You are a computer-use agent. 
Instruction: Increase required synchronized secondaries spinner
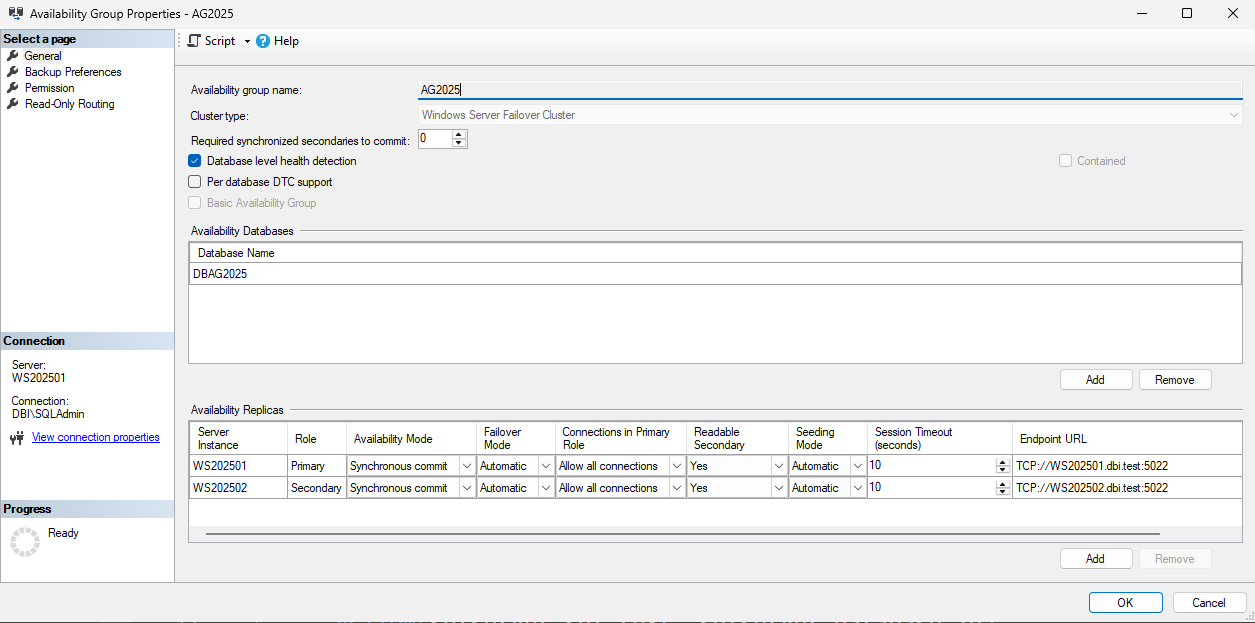point(459,135)
